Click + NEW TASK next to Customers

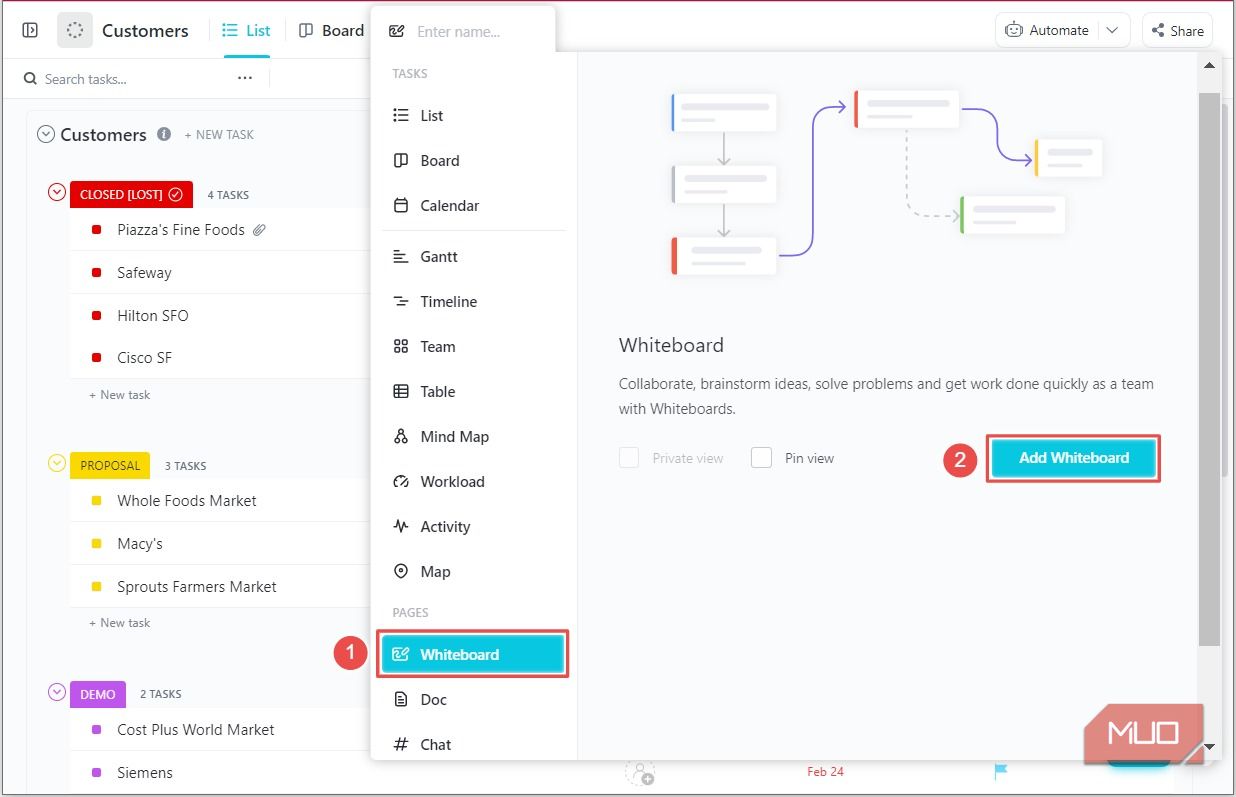tap(219, 135)
